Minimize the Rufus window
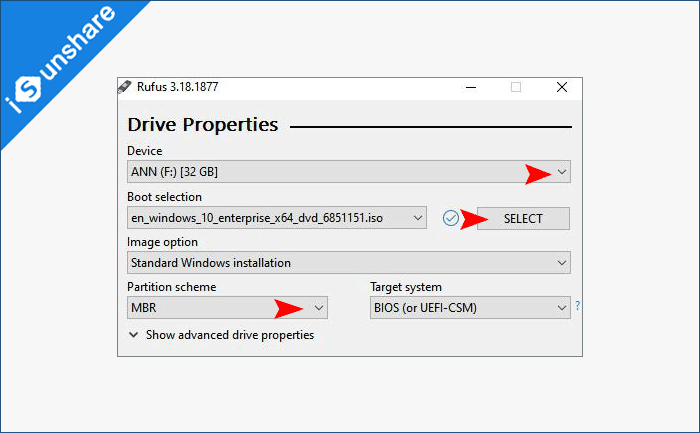The height and width of the screenshot is (433, 700). click(471, 87)
